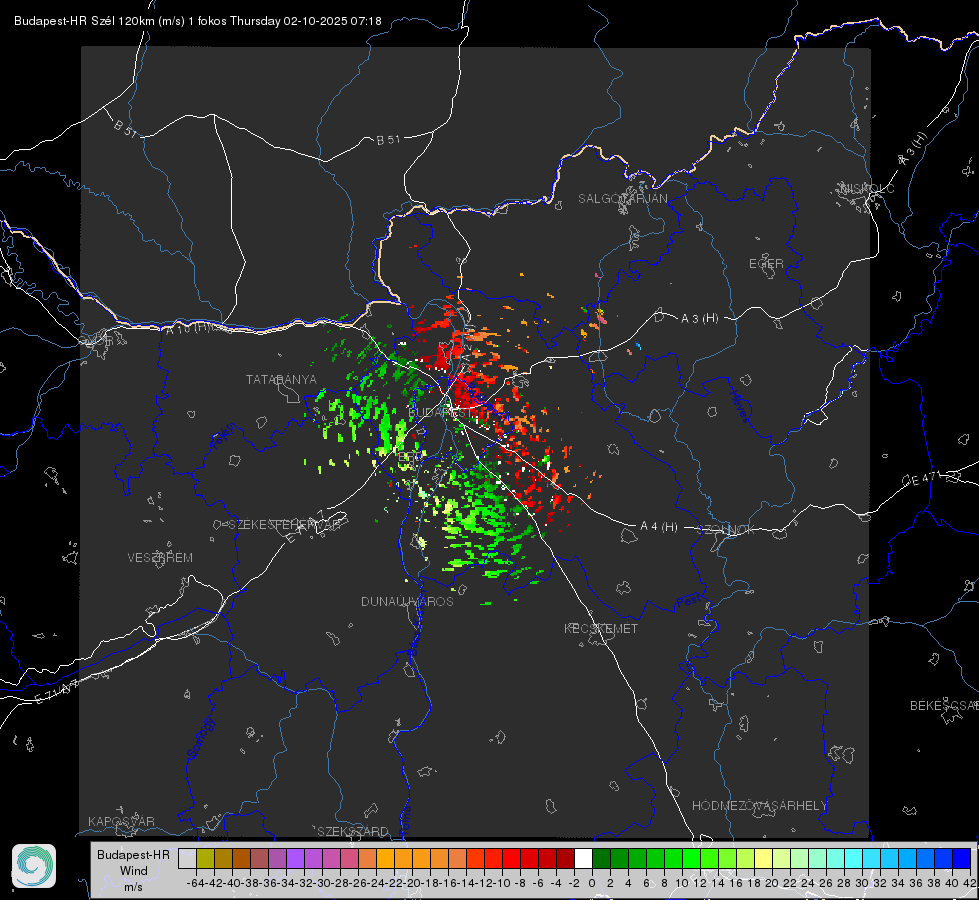Click the SZEKSZÁRD city label
Viewport: 979px width, 900px height.
[353, 831]
